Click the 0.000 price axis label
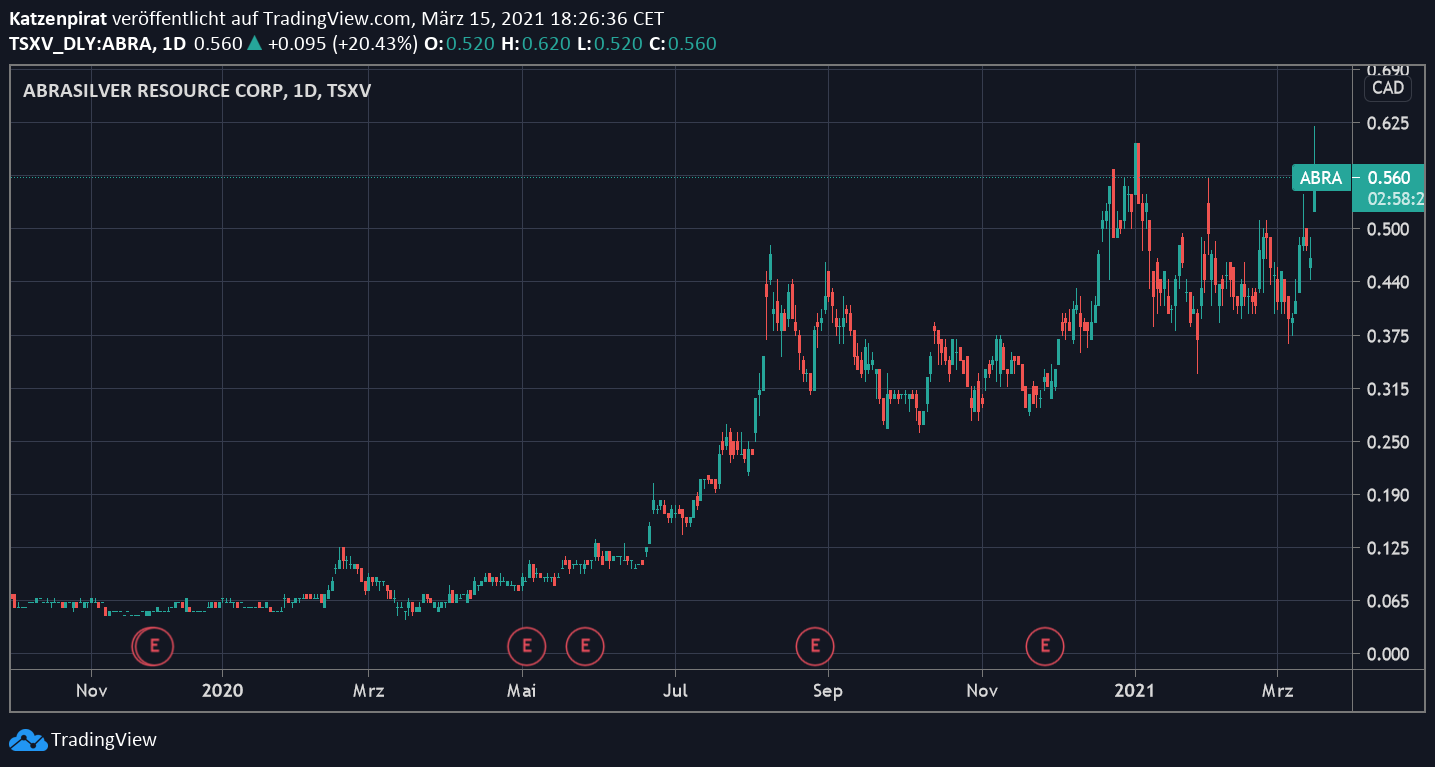The image size is (1435, 767). coord(1389,654)
